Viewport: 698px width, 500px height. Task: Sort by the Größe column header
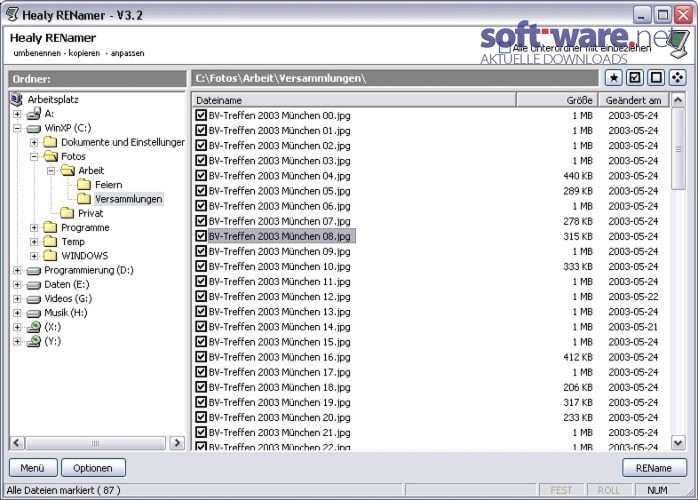click(x=557, y=100)
